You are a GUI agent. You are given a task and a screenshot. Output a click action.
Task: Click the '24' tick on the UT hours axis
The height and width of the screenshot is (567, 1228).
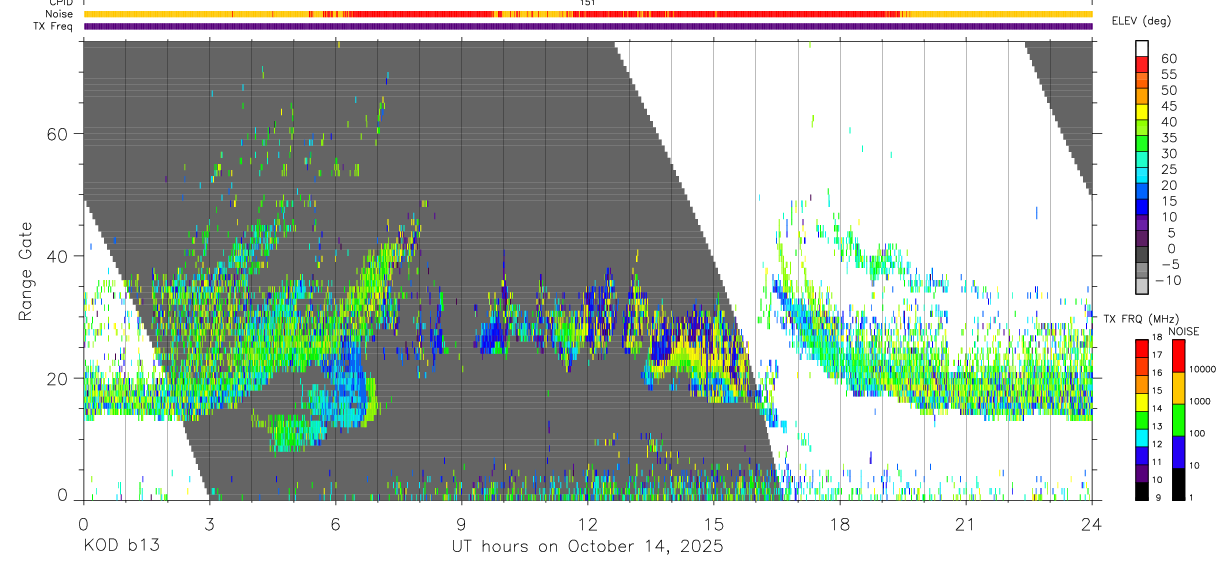1091,523
